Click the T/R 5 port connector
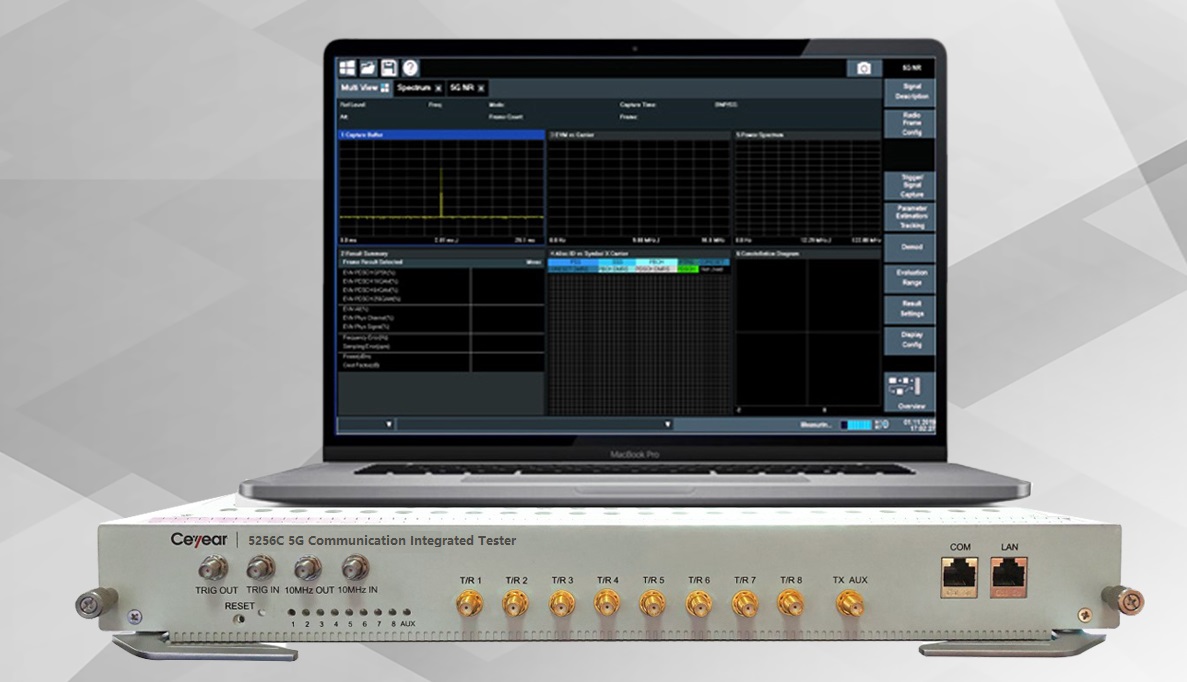This screenshot has width=1187, height=682. pos(653,604)
